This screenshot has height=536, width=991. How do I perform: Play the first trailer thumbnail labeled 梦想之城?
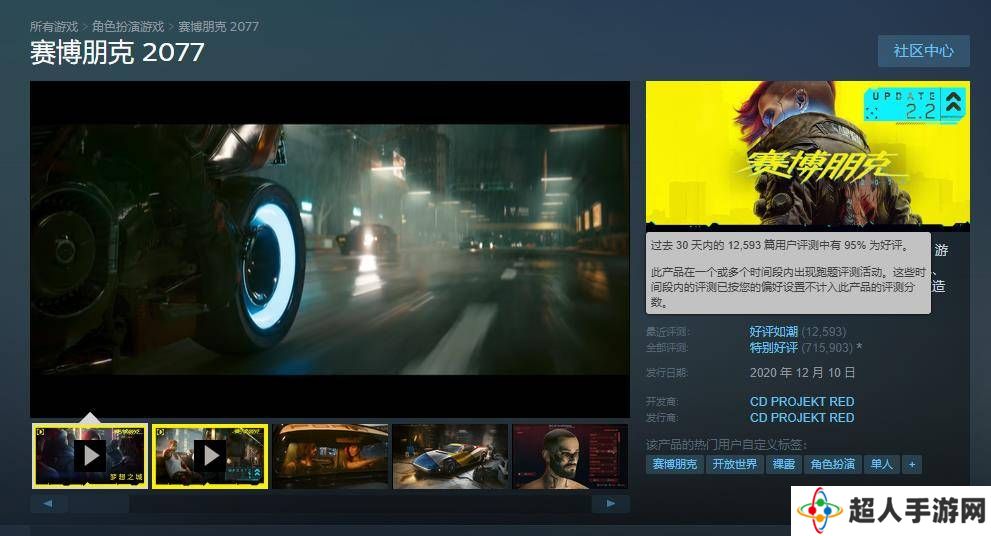pos(90,456)
